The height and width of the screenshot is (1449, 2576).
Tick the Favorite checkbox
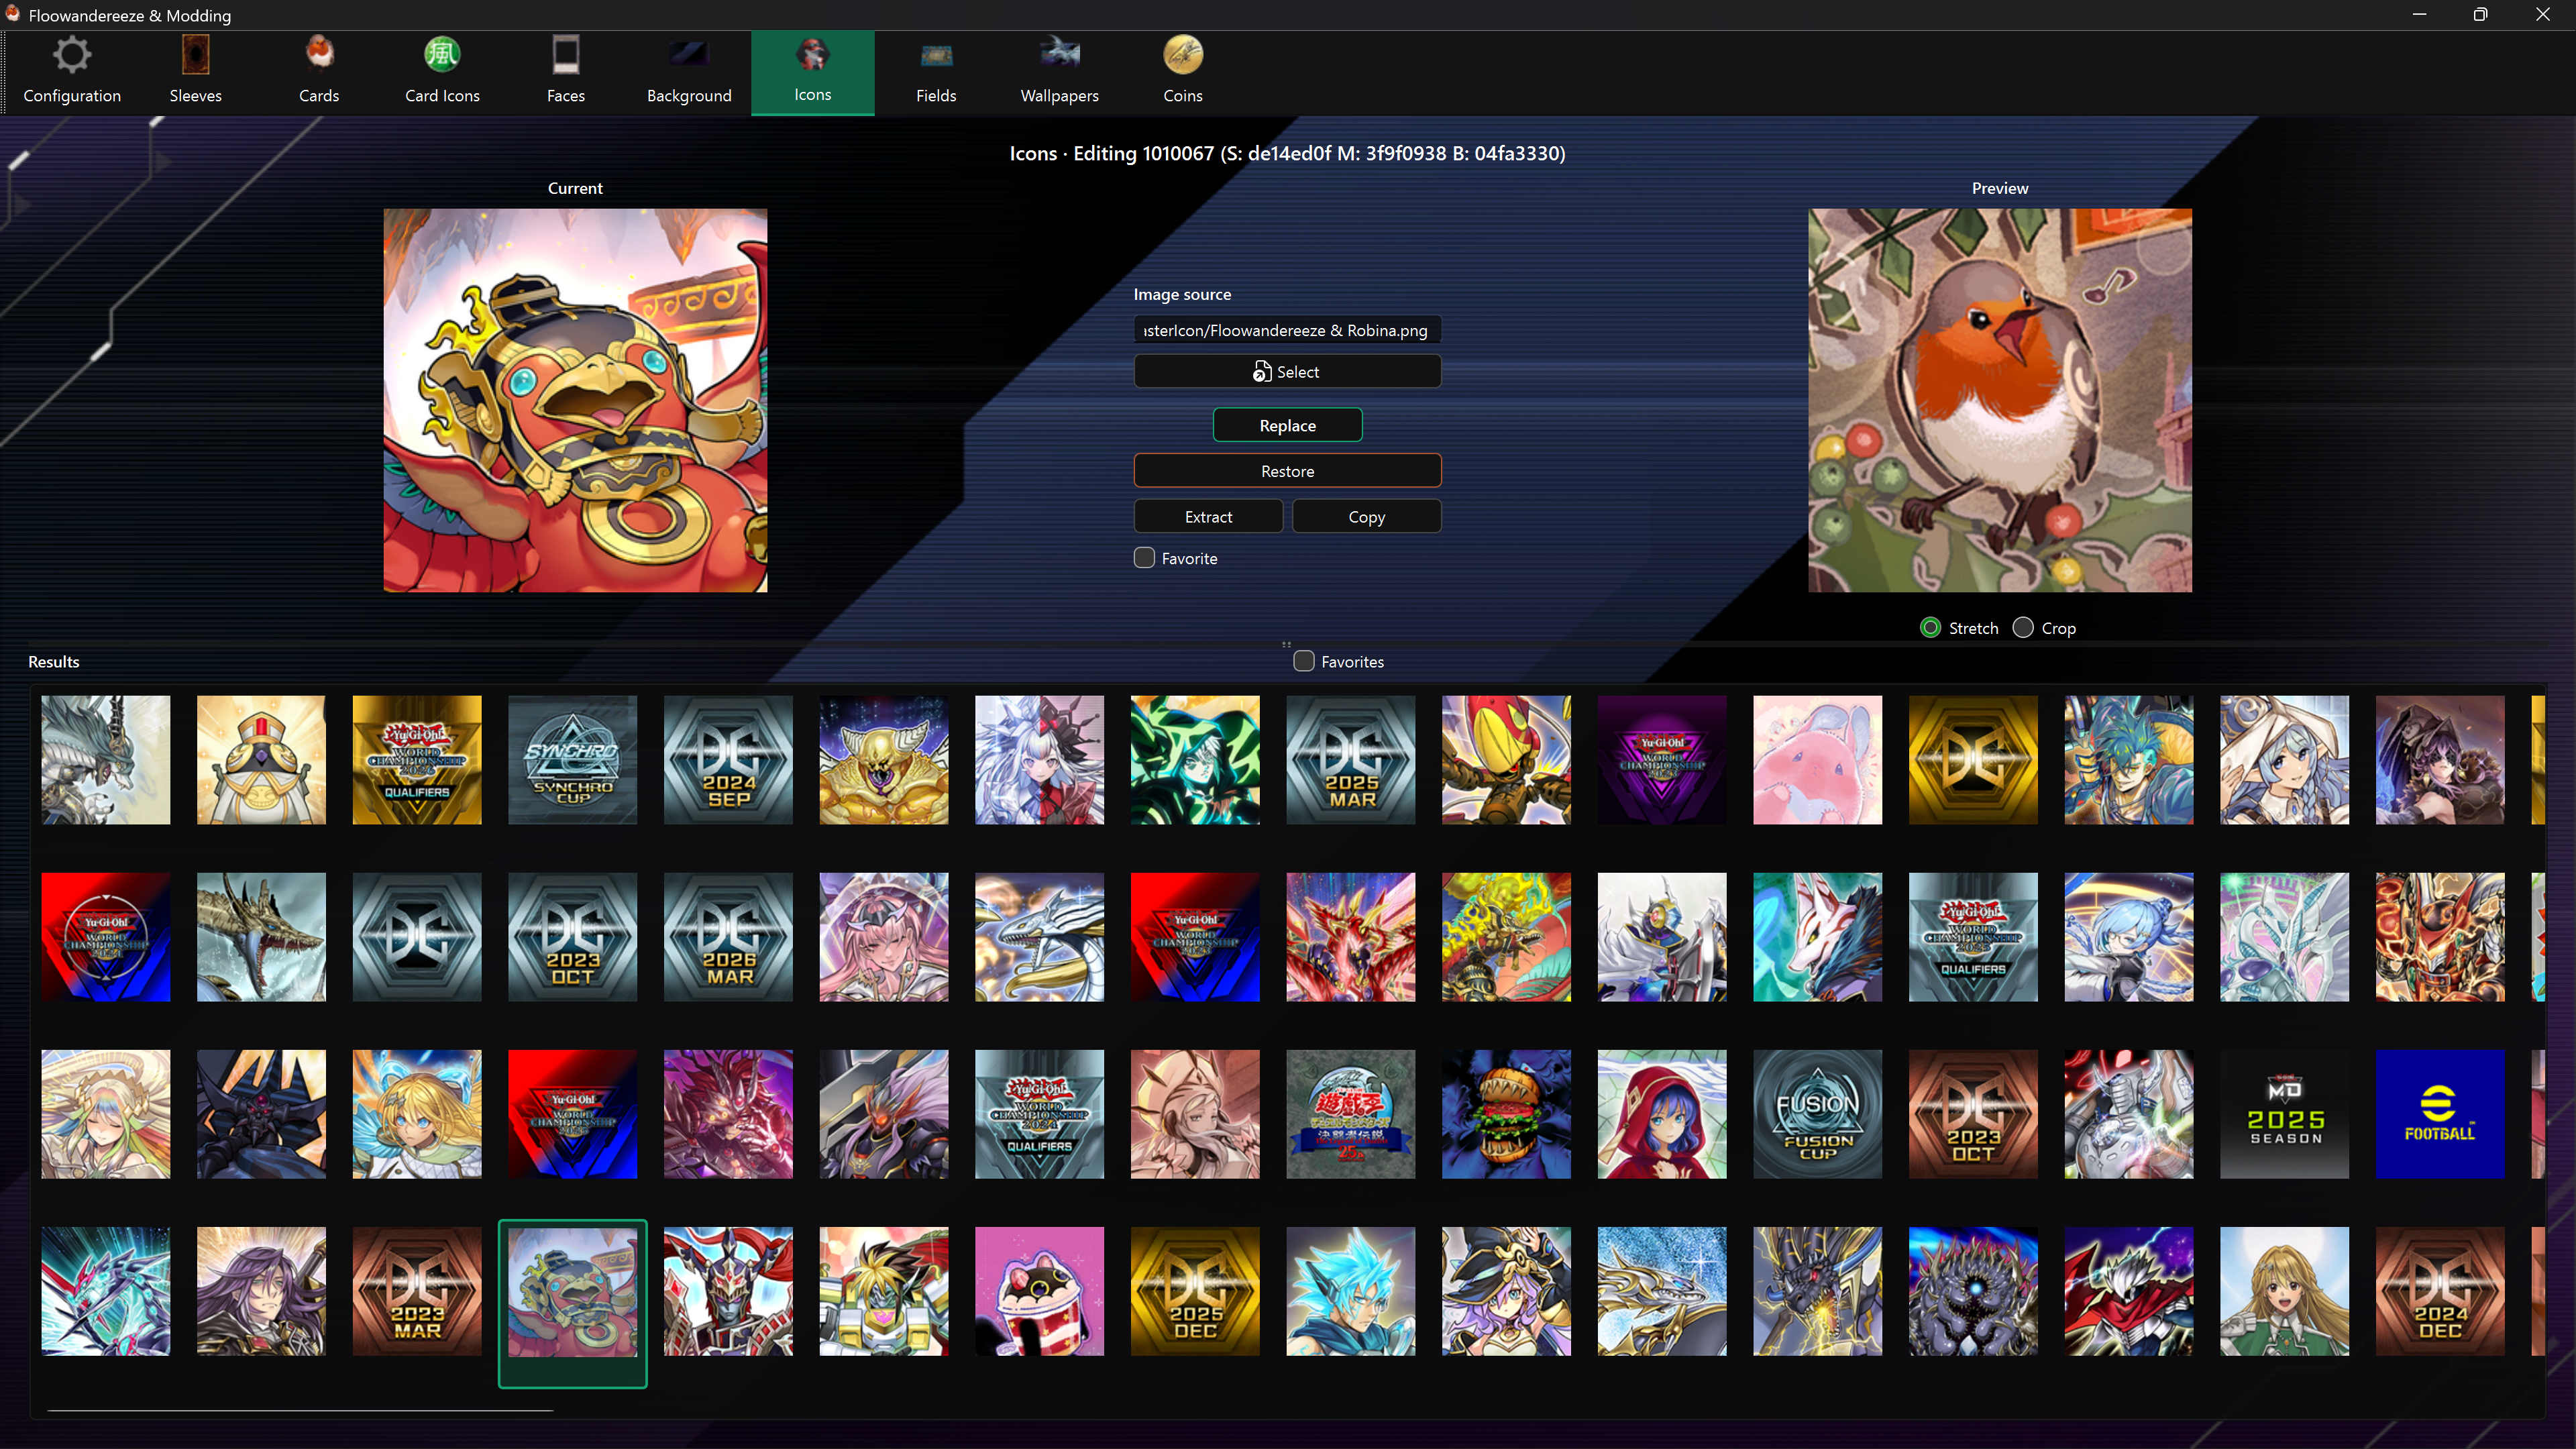click(x=1145, y=558)
